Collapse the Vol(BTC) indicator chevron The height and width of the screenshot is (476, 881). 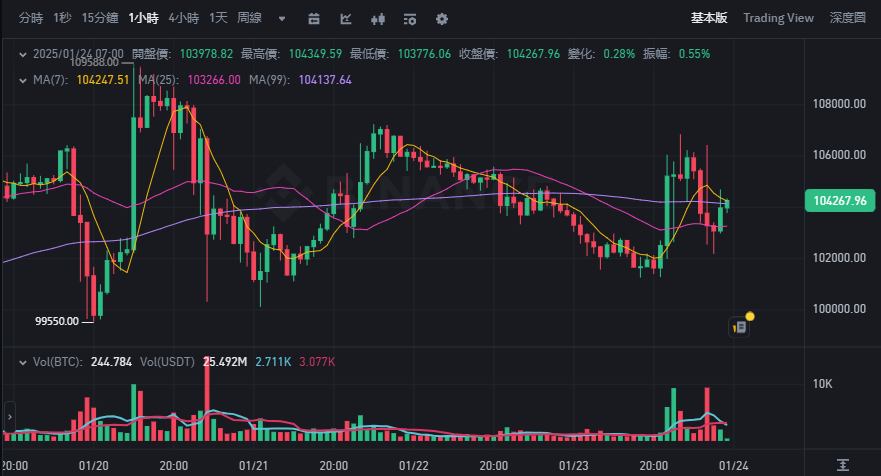click(22, 362)
